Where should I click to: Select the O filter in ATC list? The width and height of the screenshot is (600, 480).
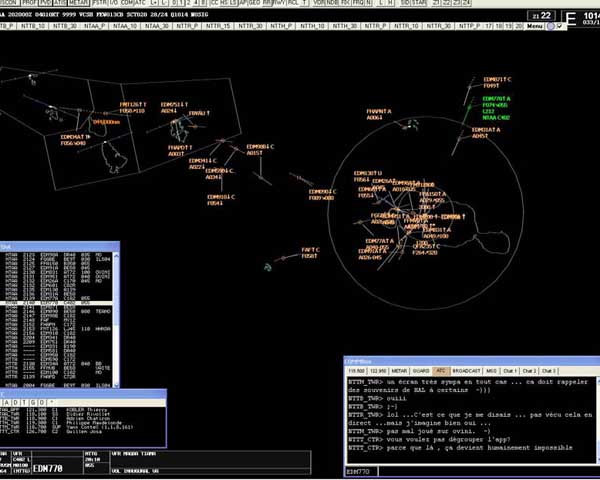click(42, 403)
